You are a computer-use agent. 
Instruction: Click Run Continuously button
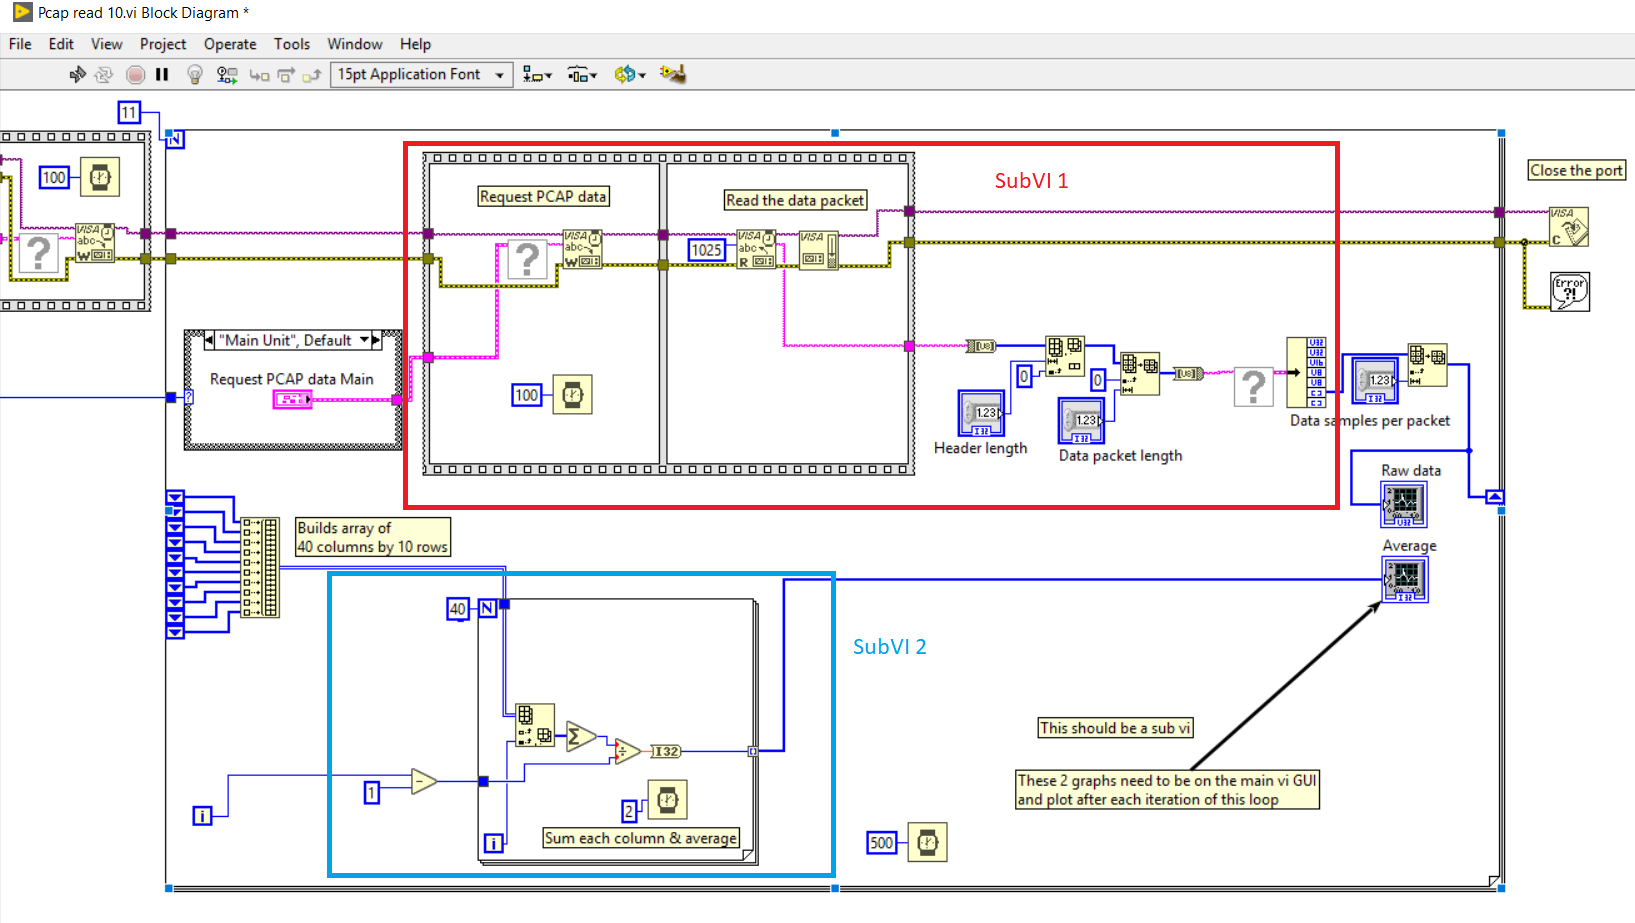tap(104, 75)
